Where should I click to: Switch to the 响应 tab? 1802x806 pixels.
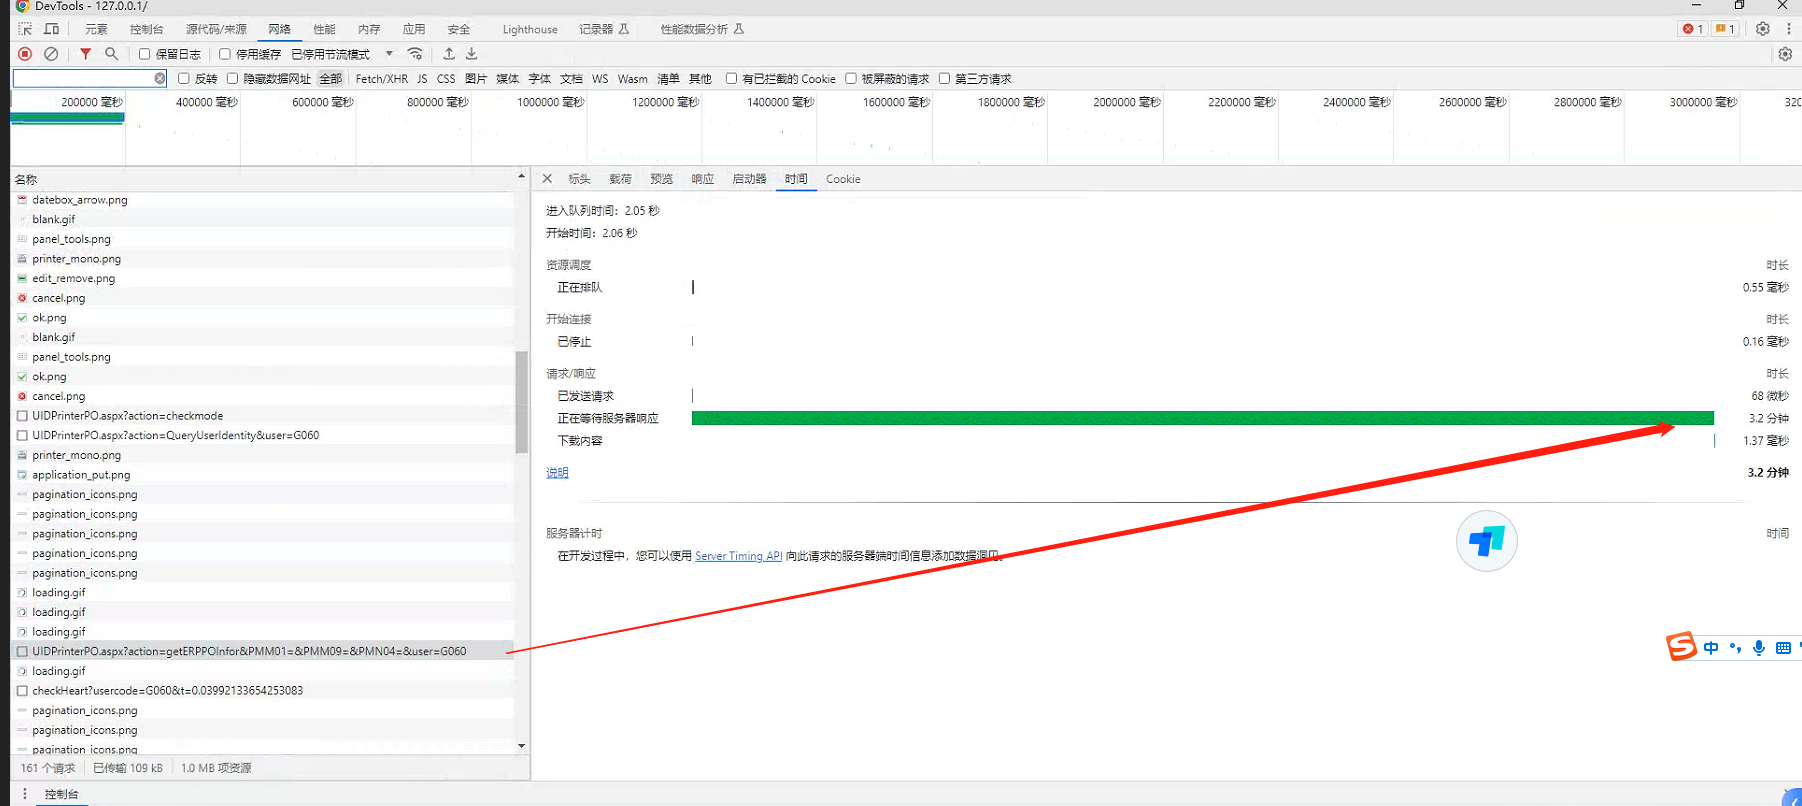tap(702, 179)
